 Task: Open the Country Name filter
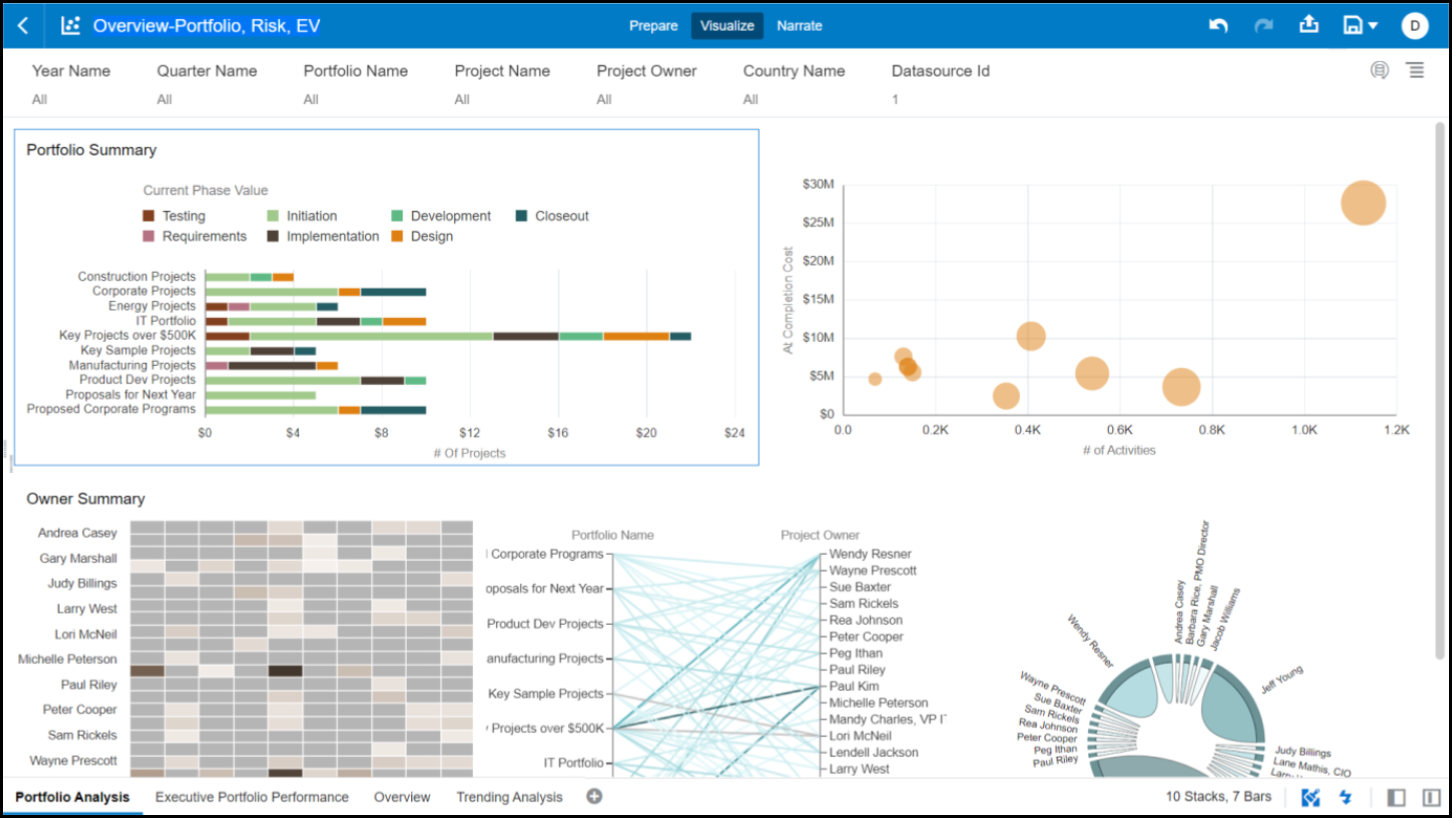point(794,84)
